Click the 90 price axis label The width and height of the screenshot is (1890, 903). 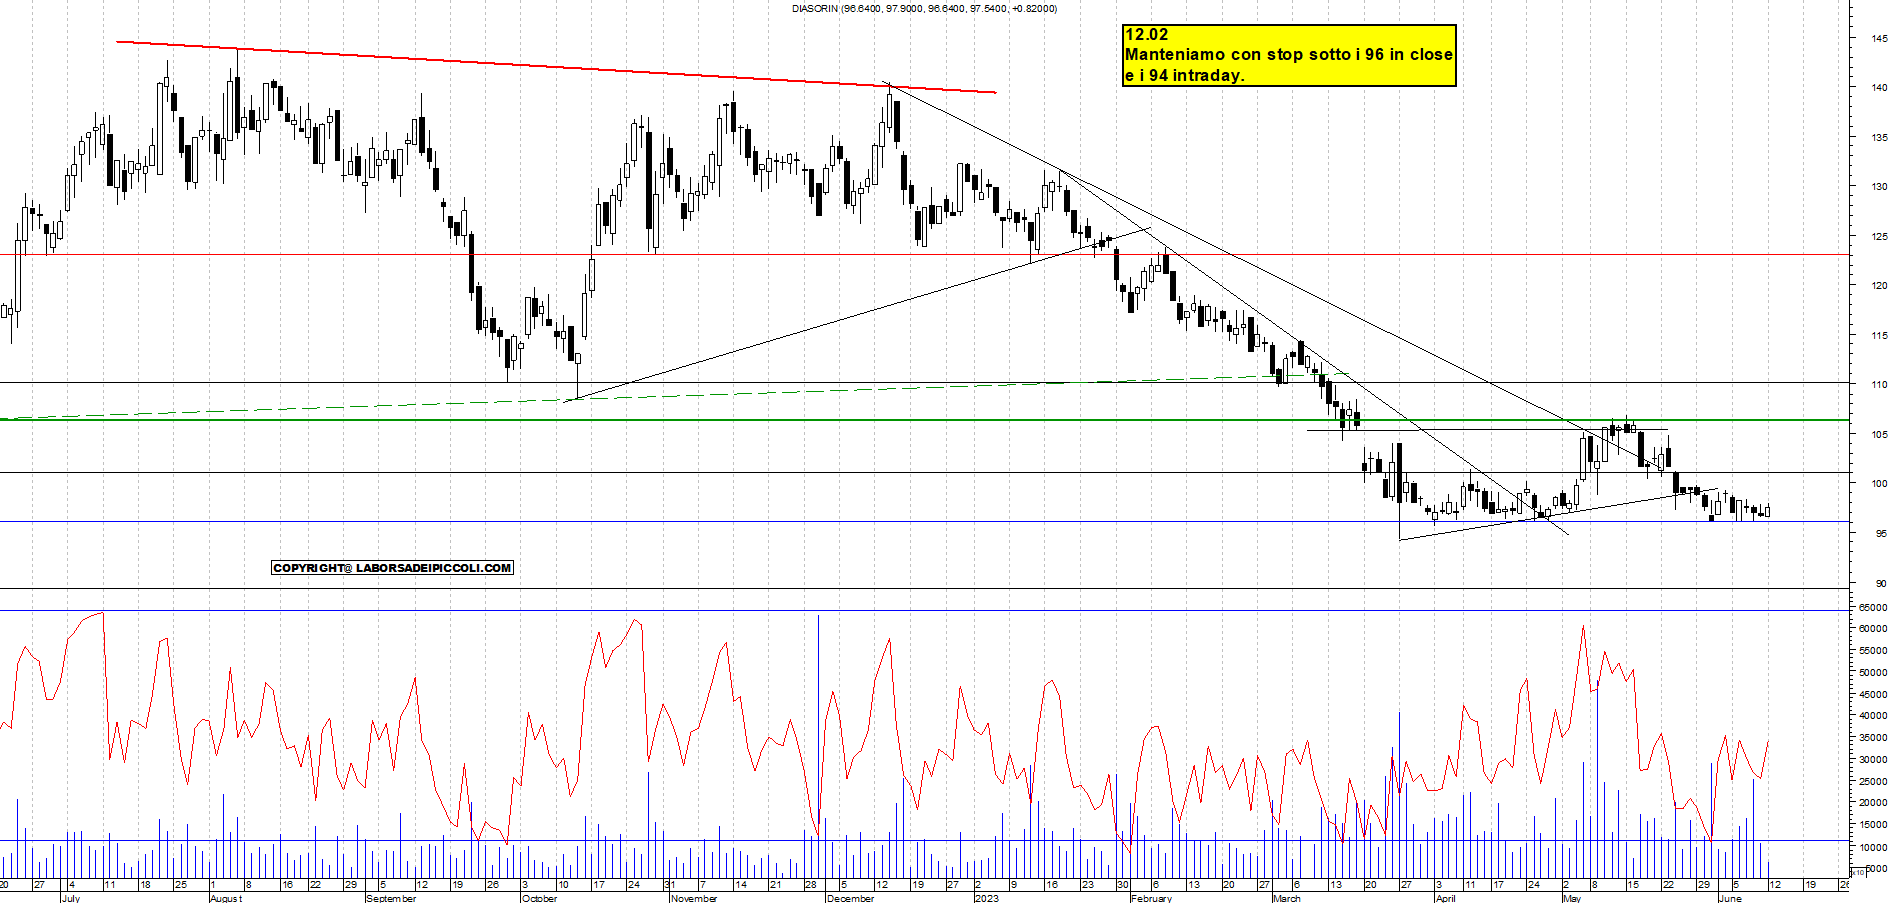tap(1882, 584)
